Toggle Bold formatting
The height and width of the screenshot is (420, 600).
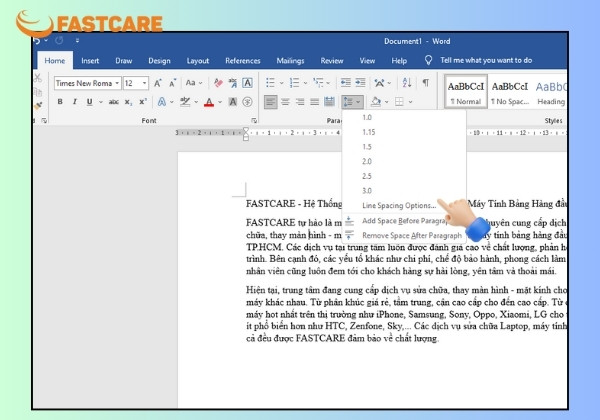60,102
